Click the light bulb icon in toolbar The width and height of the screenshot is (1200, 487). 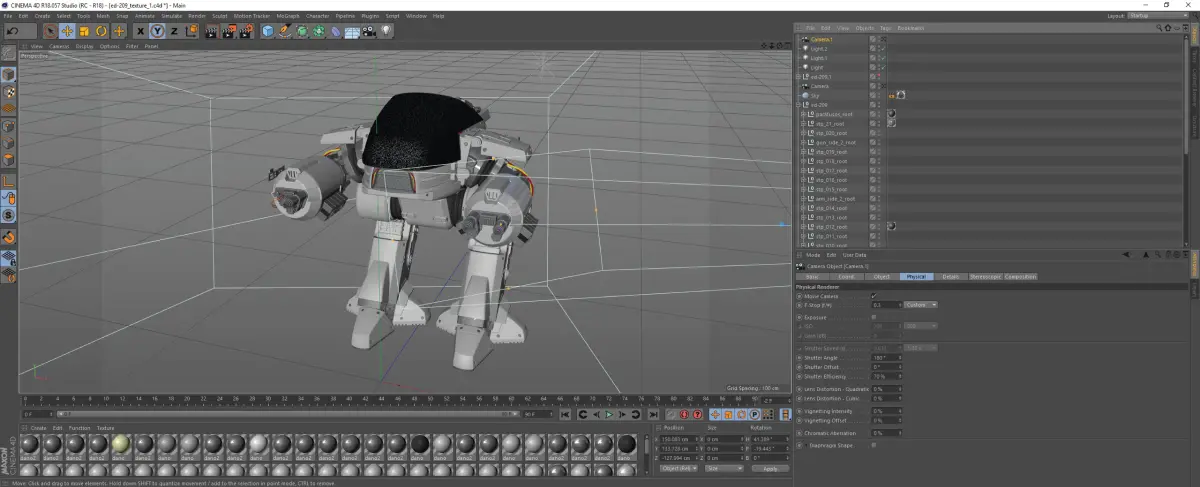(x=385, y=31)
